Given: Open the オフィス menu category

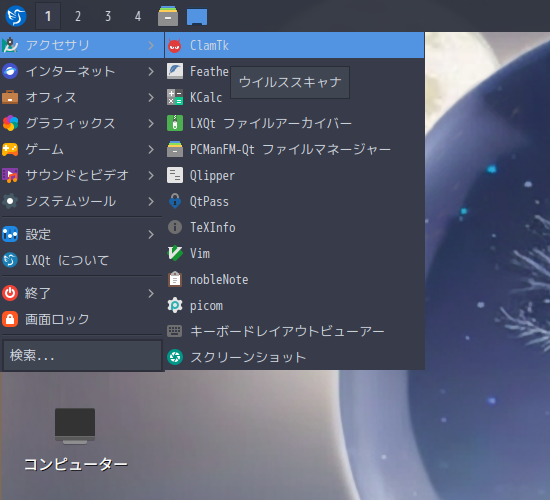Looking at the screenshot, I should (x=82, y=97).
